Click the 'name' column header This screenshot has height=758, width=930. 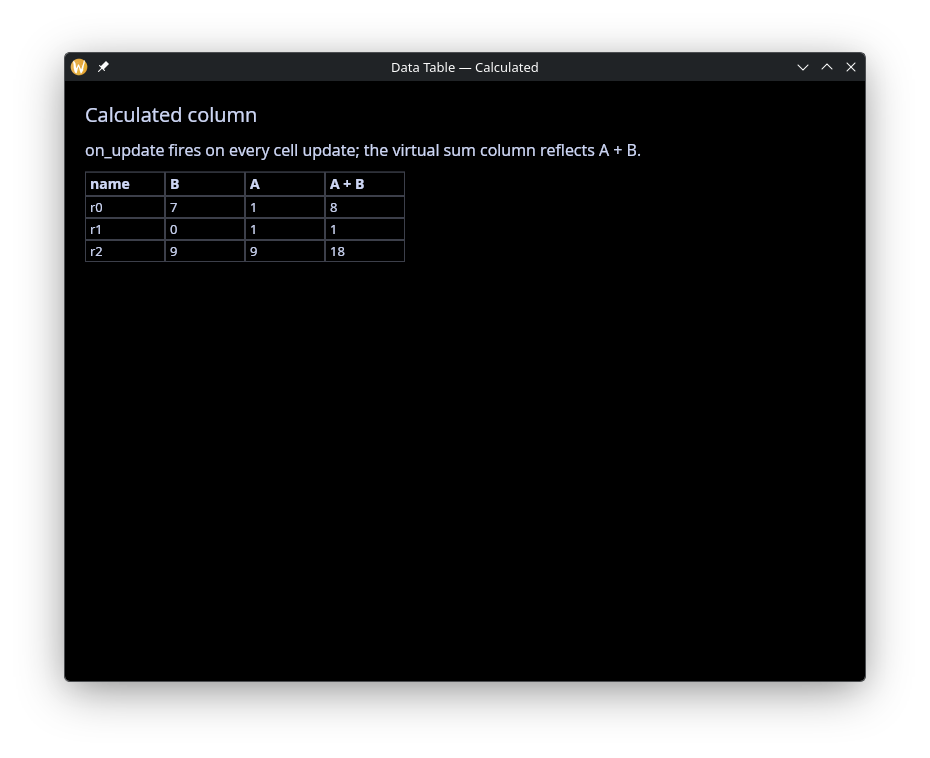pyautogui.click(x=125, y=184)
